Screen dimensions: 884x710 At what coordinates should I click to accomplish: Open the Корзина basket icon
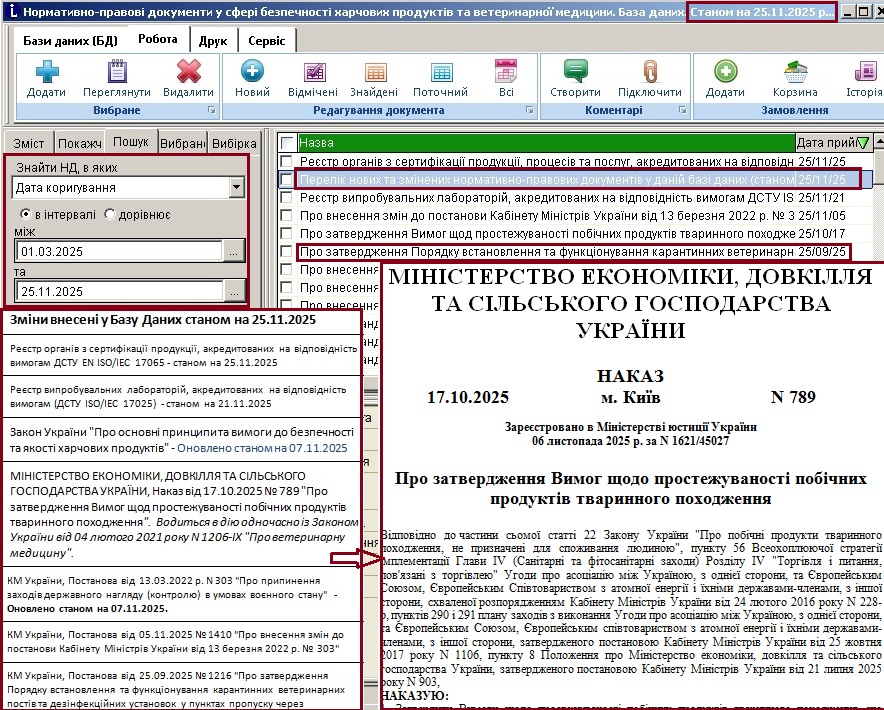795,76
